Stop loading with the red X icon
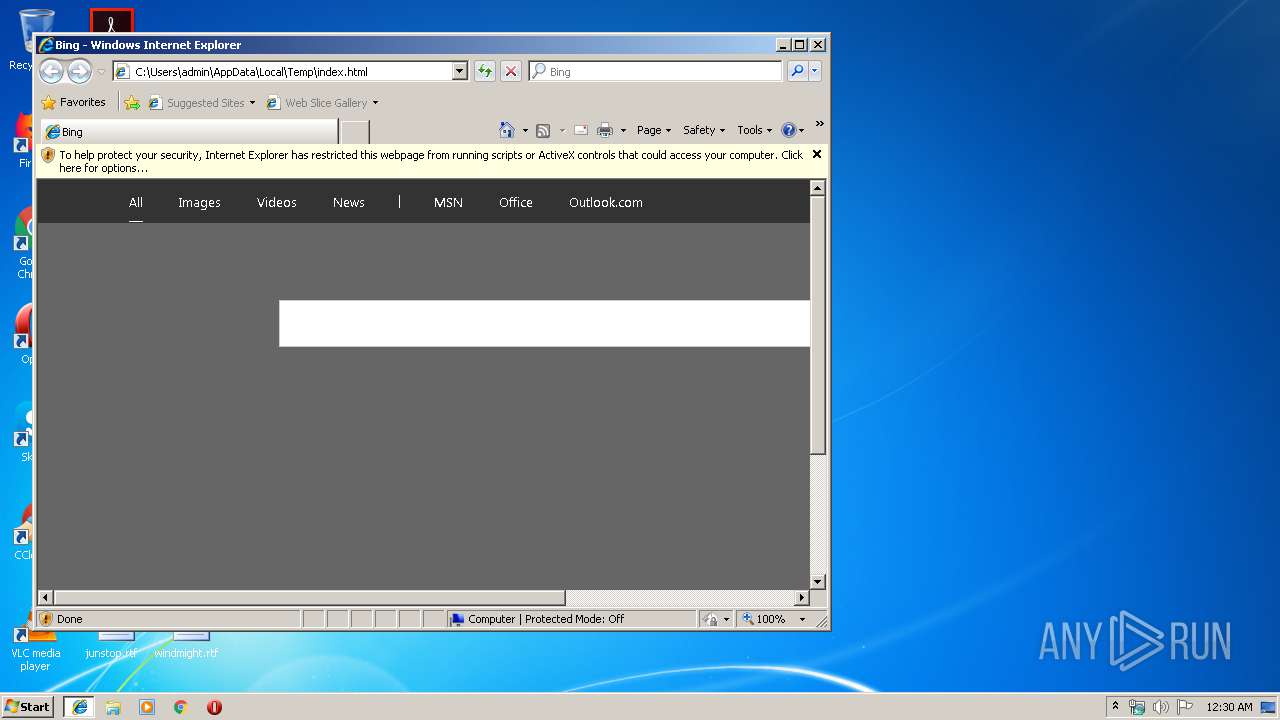1280x720 pixels. coord(511,71)
